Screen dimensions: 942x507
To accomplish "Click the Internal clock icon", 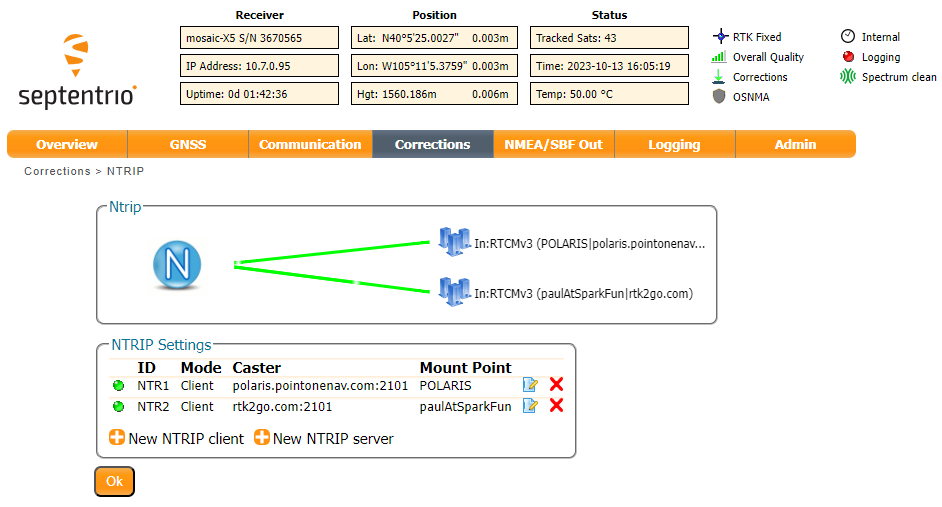I will [848, 37].
